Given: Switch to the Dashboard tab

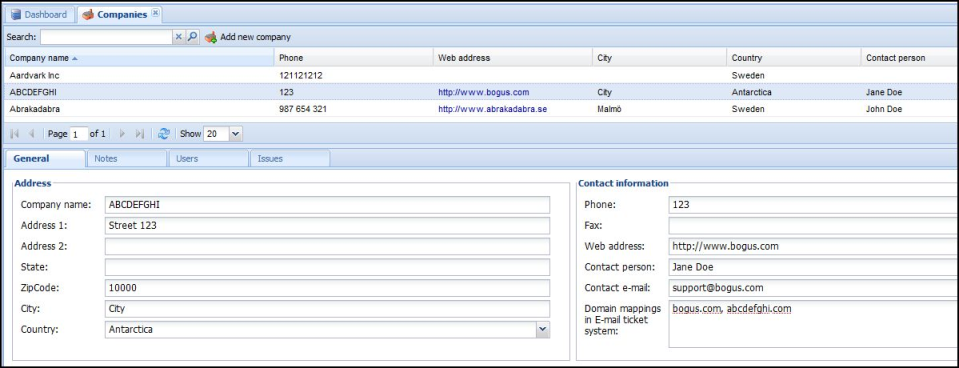Looking at the screenshot, I should click(39, 15).
